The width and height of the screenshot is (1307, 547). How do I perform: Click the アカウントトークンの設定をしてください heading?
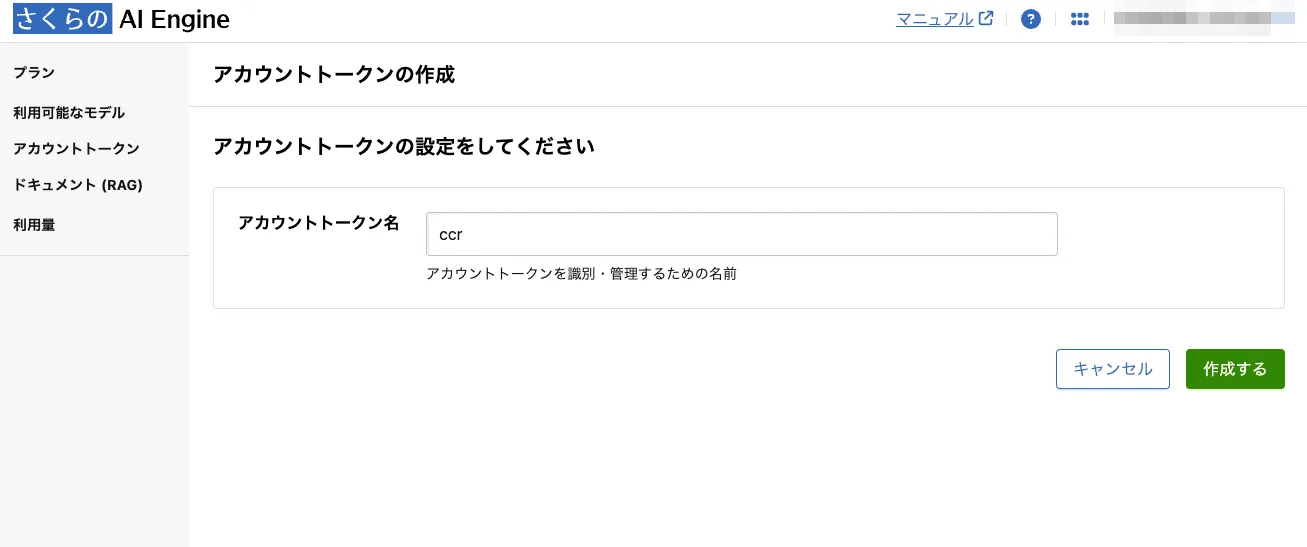click(x=404, y=147)
